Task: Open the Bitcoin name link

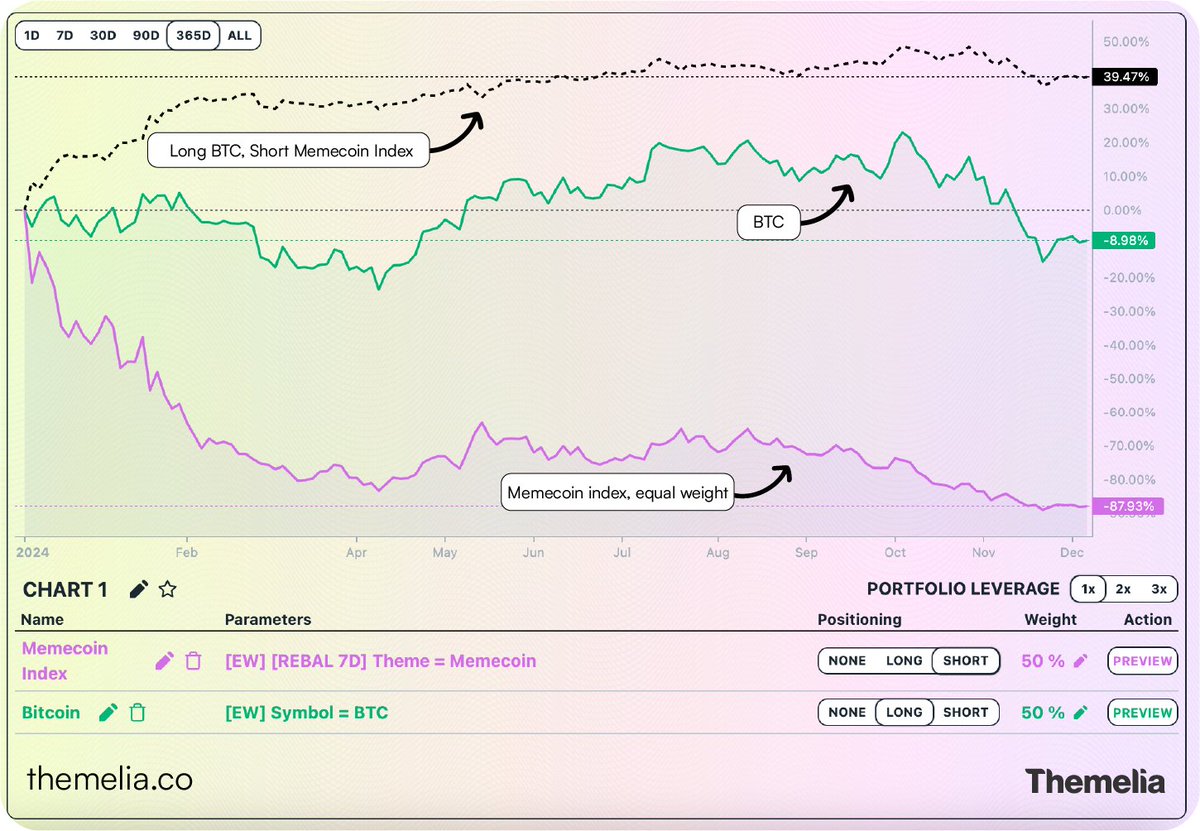Action: tap(51, 713)
